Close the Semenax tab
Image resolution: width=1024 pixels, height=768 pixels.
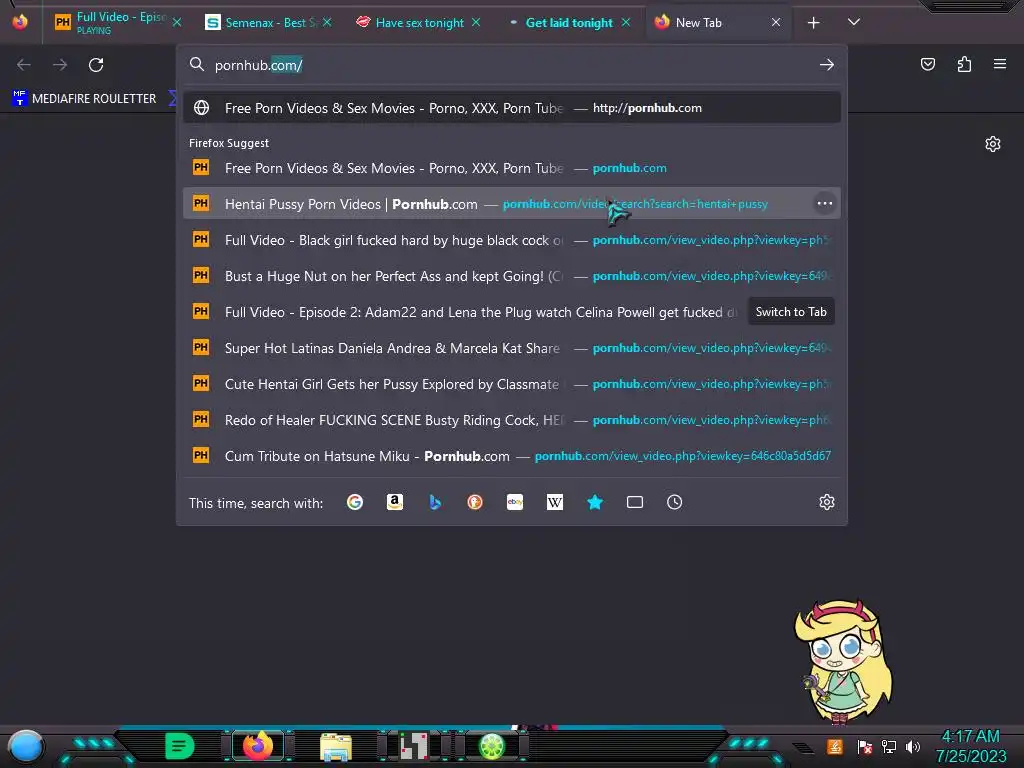pyautogui.click(x=327, y=22)
